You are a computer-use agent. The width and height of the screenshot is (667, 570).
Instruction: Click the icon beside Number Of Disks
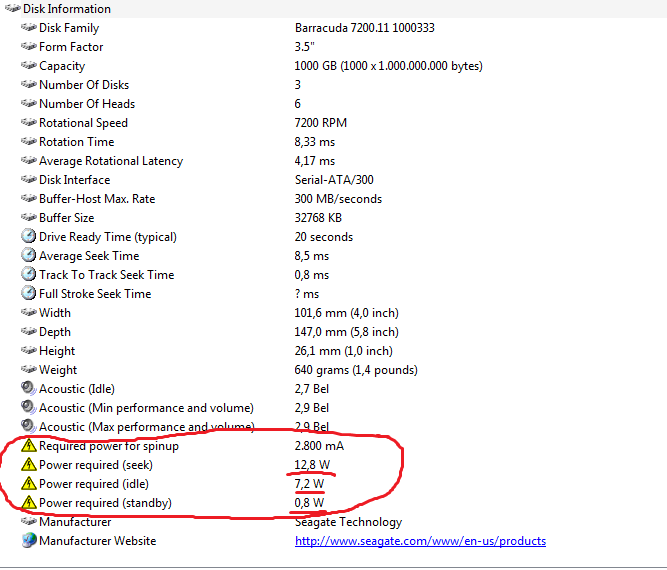tap(29, 84)
